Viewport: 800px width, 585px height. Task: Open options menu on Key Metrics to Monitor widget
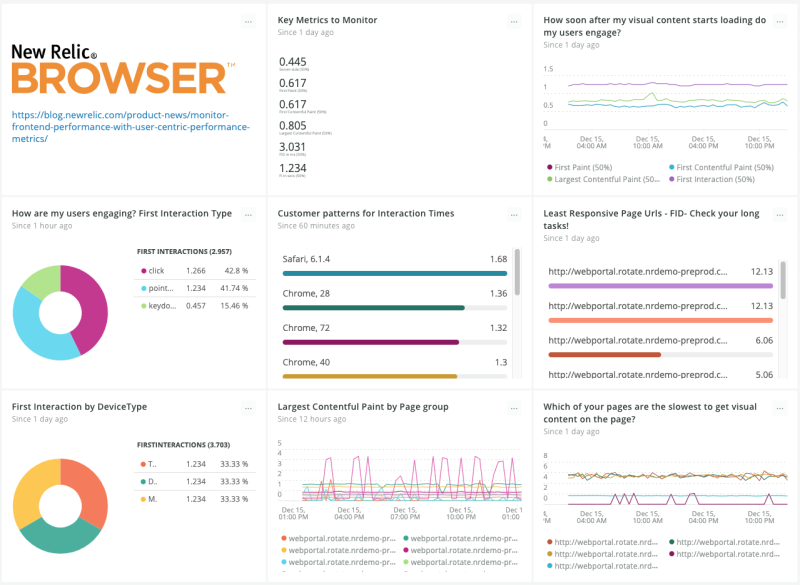[x=514, y=19]
